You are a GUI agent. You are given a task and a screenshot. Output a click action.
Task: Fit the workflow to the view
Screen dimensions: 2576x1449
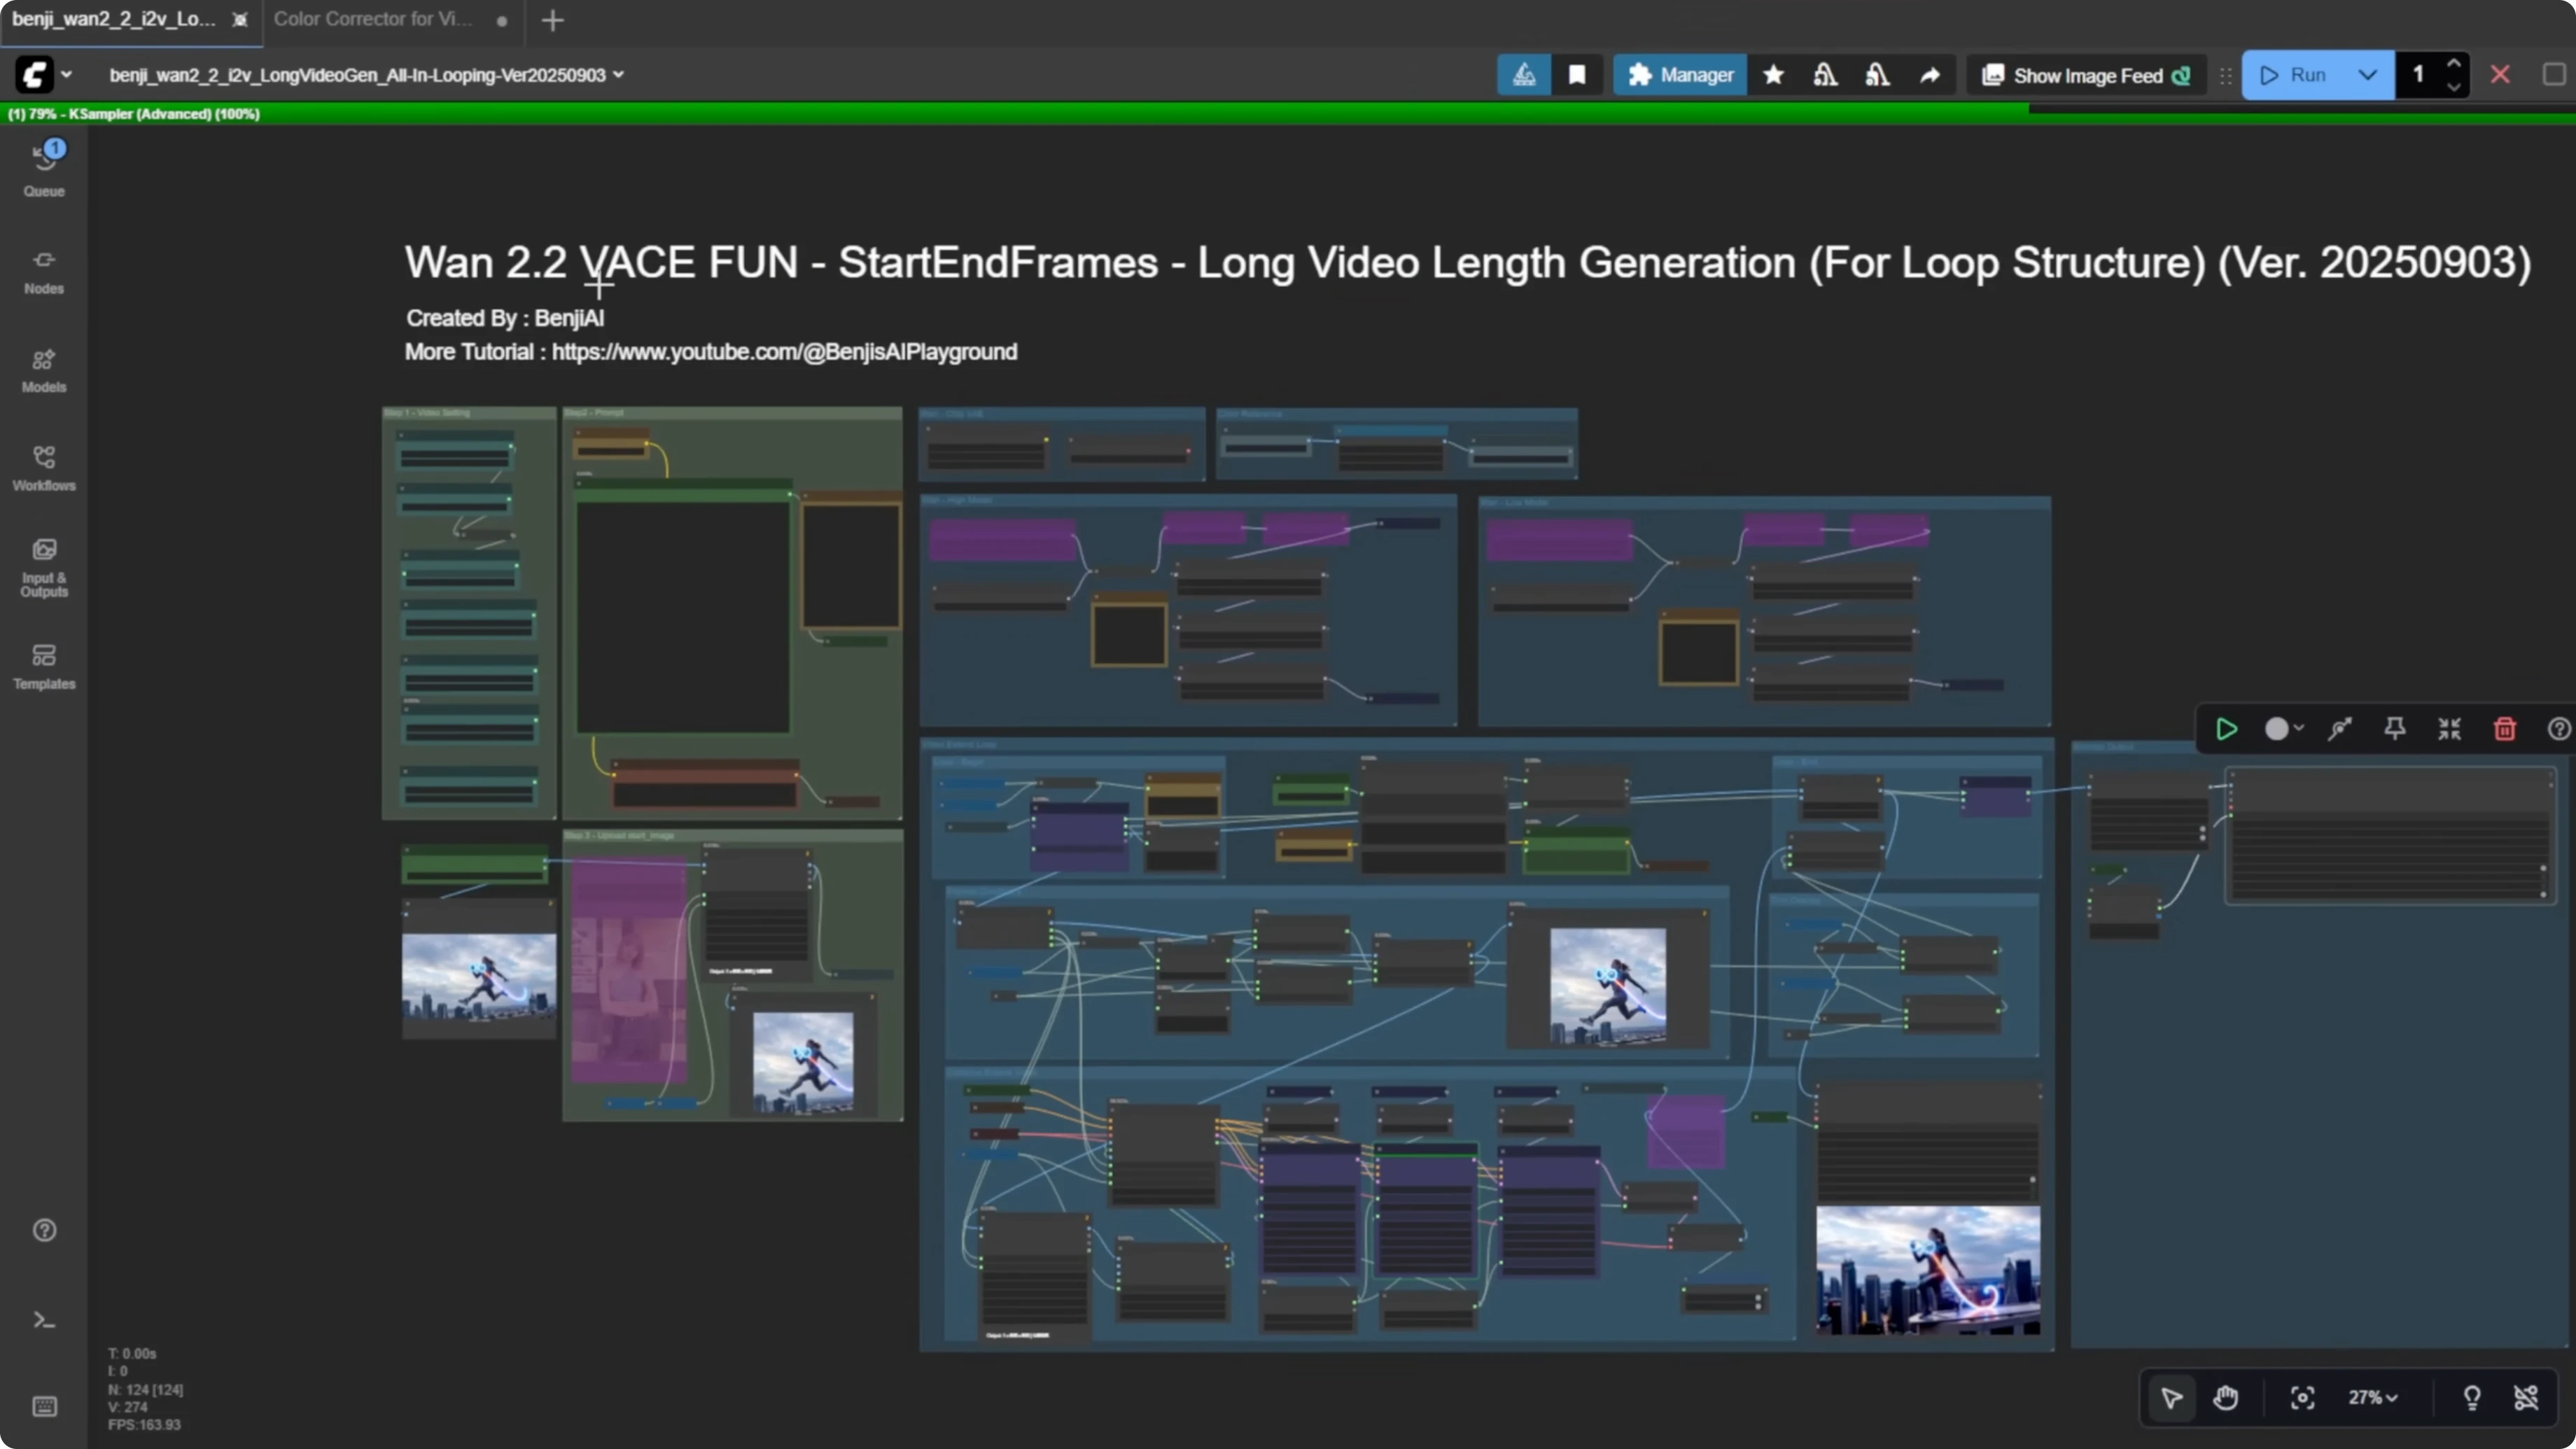pos(2302,1398)
